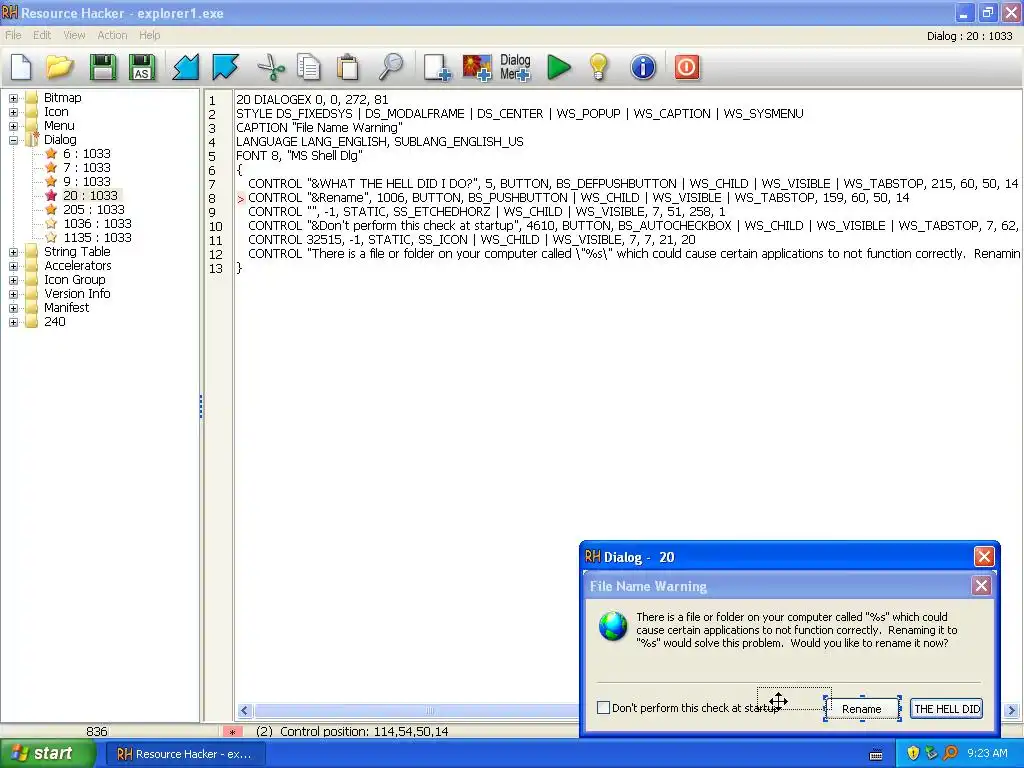This screenshot has width=1024, height=768.
Task: Click the Add new resource page icon
Action: (437, 67)
